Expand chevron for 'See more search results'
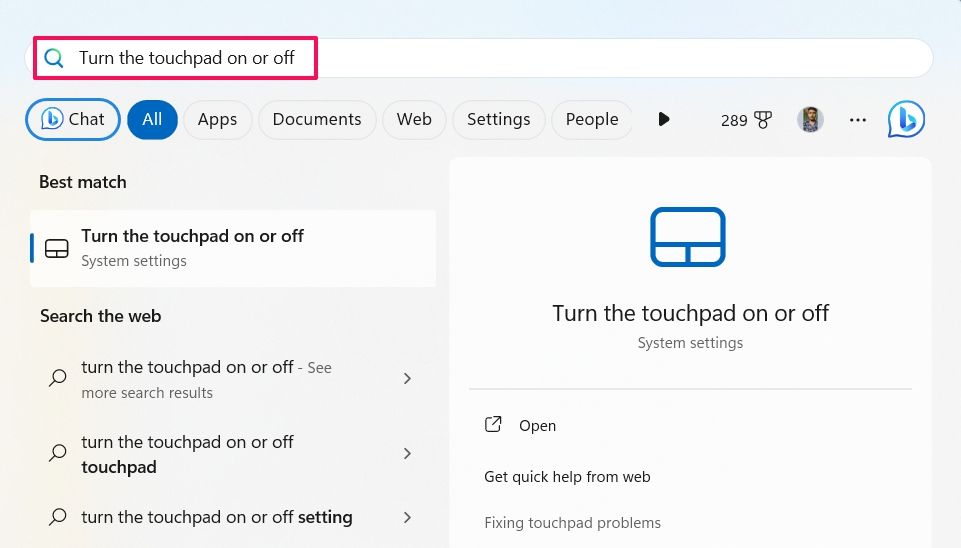This screenshot has height=548, width=961. [408, 379]
